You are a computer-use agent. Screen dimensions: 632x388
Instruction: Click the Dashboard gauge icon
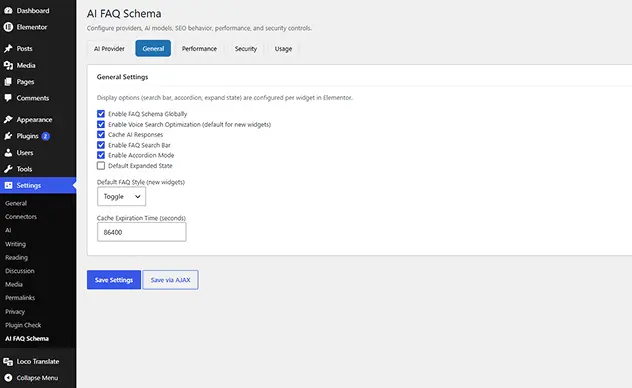8,10
